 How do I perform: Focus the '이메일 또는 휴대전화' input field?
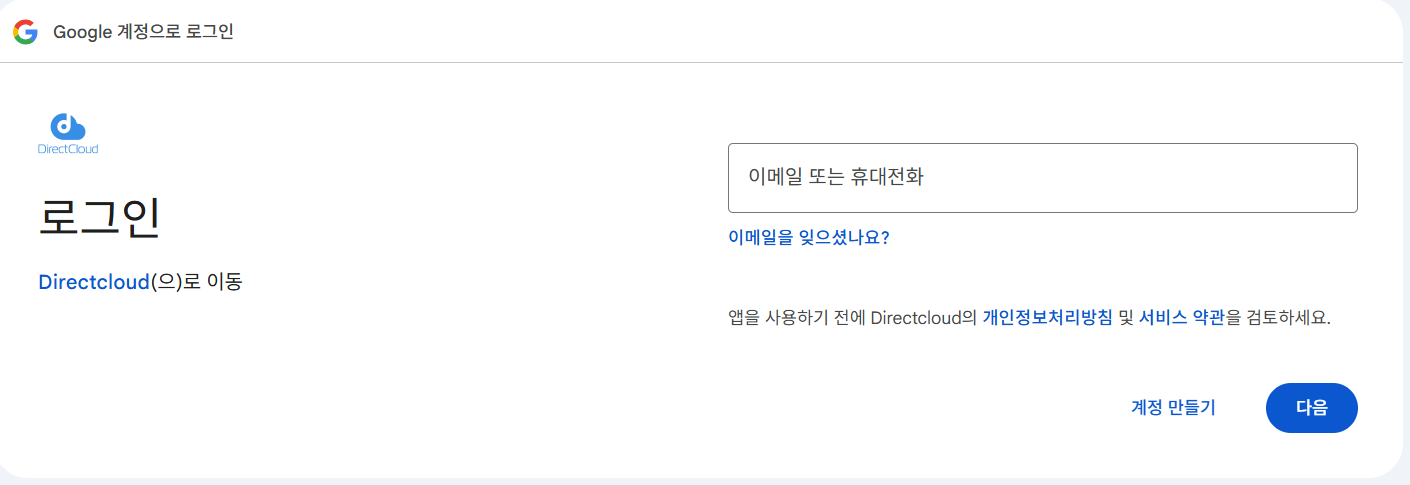(x=1042, y=178)
